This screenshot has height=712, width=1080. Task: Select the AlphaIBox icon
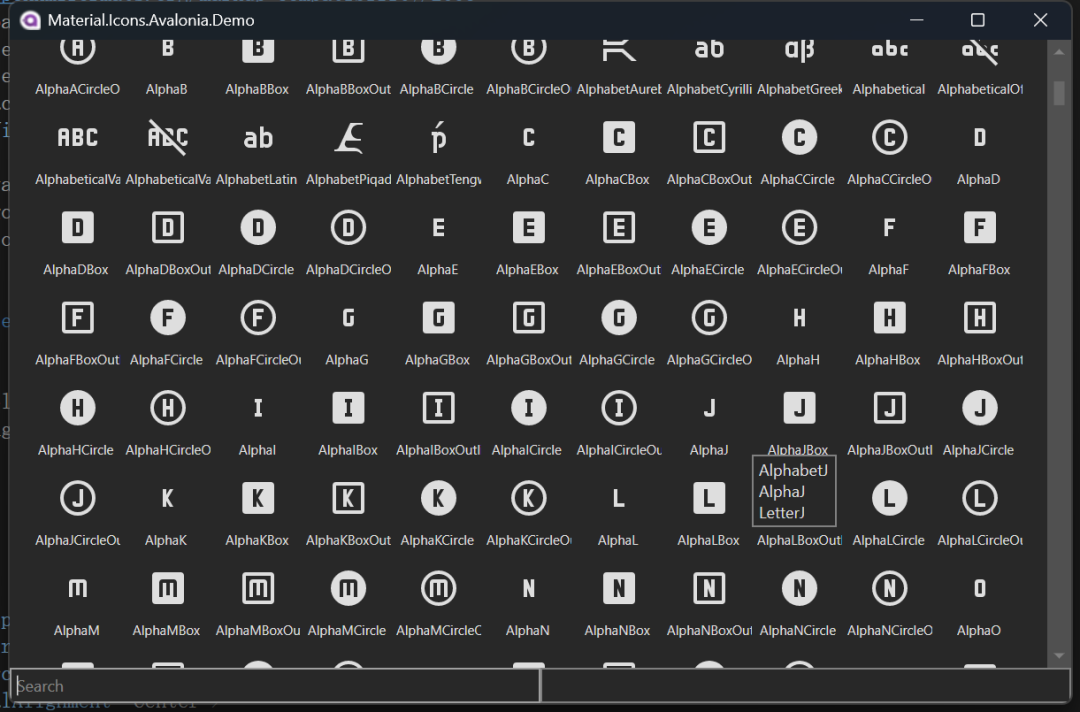pyautogui.click(x=348, y=407)
